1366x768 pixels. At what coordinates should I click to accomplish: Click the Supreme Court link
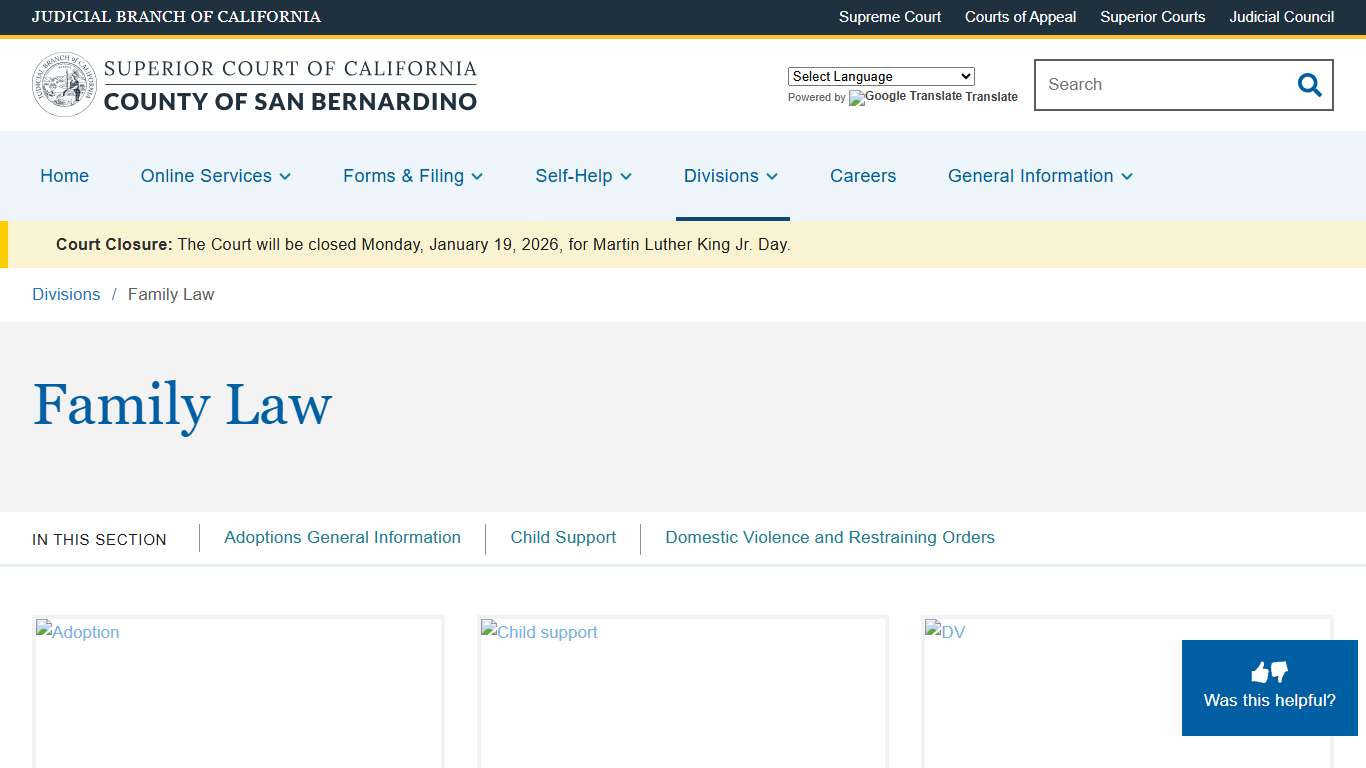(x=890, y=17)
